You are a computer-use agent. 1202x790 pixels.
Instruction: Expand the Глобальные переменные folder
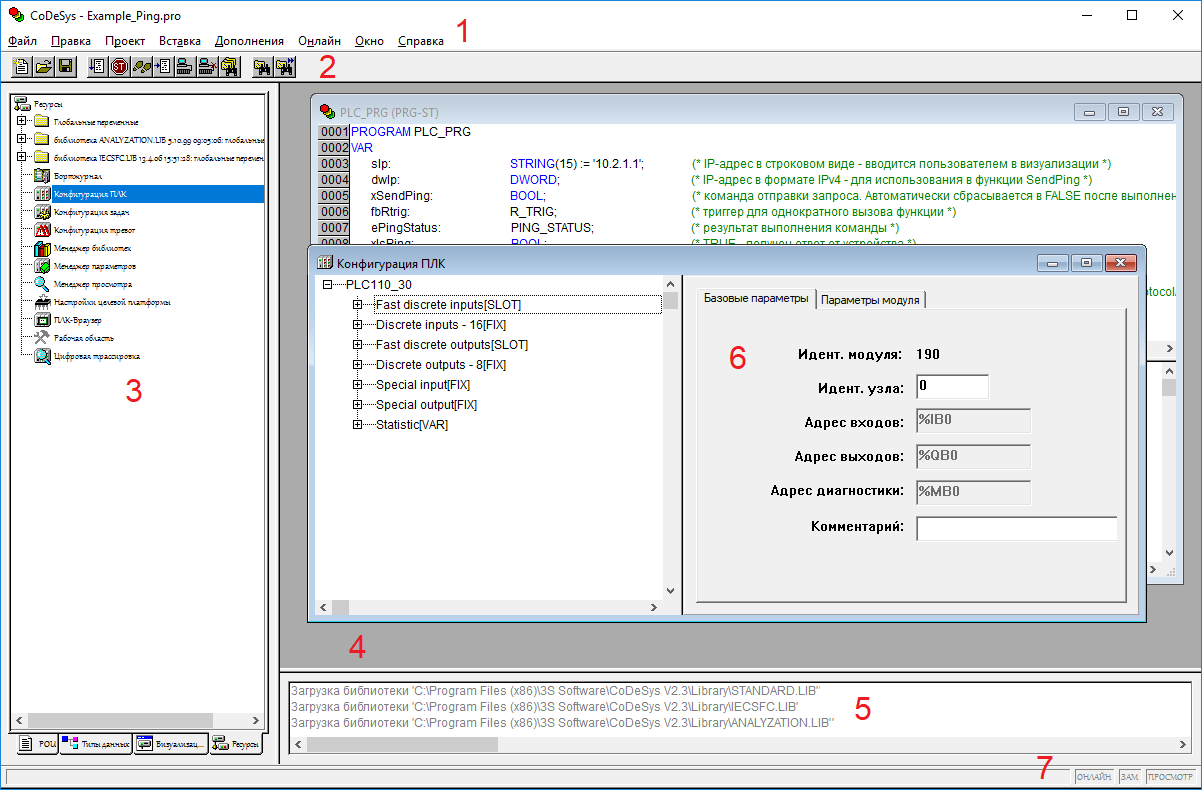click(x=22, y=122)
